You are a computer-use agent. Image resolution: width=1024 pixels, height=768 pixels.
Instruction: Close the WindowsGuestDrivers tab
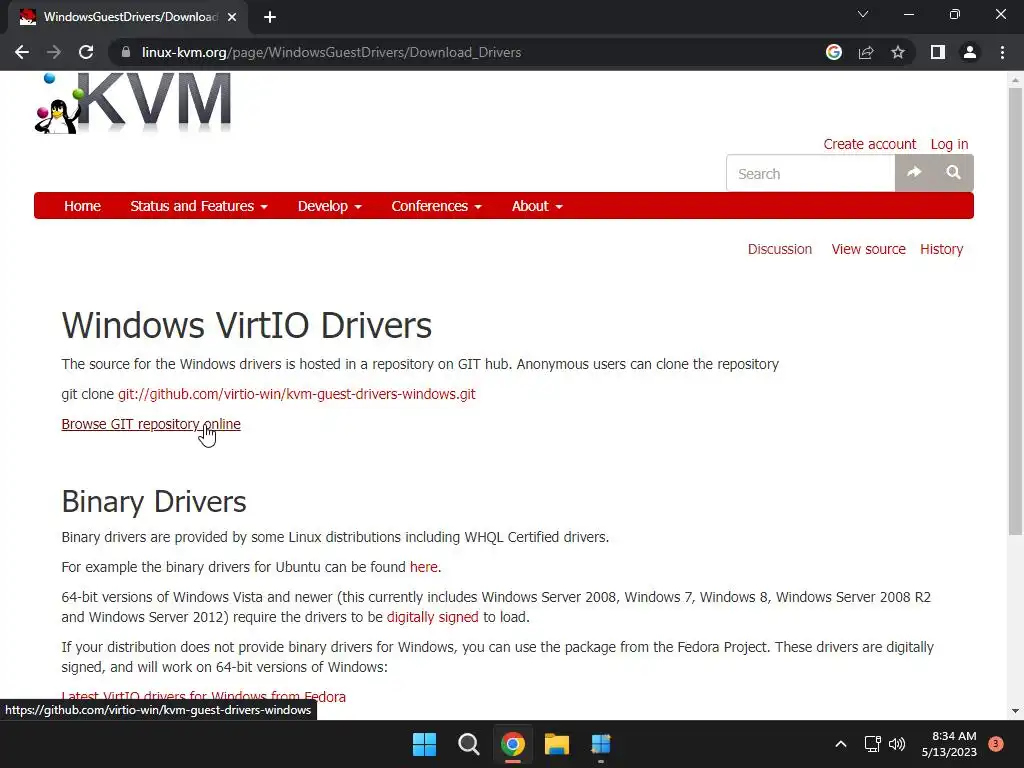(232, 17)
